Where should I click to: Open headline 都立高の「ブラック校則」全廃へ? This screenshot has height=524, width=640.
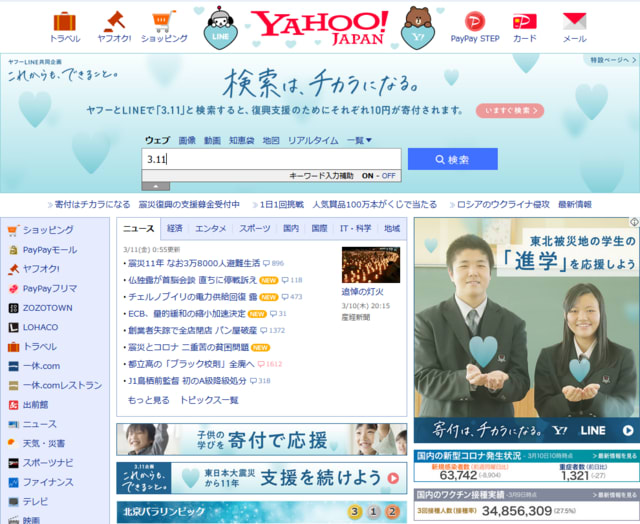pyautogui.click(x=191, y=364)
